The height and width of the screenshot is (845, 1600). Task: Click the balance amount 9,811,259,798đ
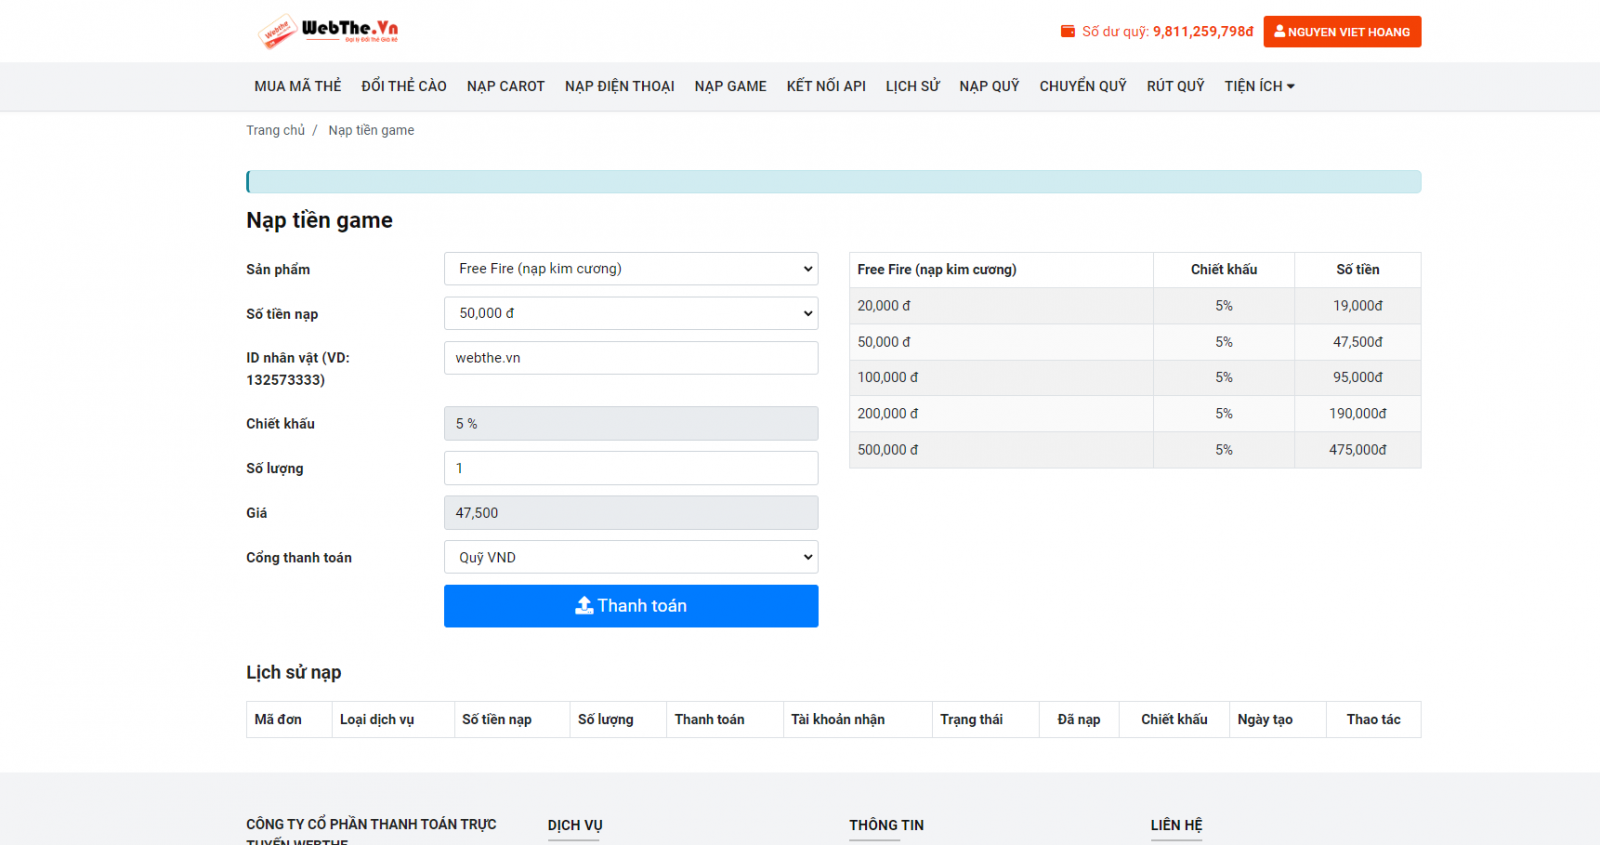click(x=1203, y=31)
